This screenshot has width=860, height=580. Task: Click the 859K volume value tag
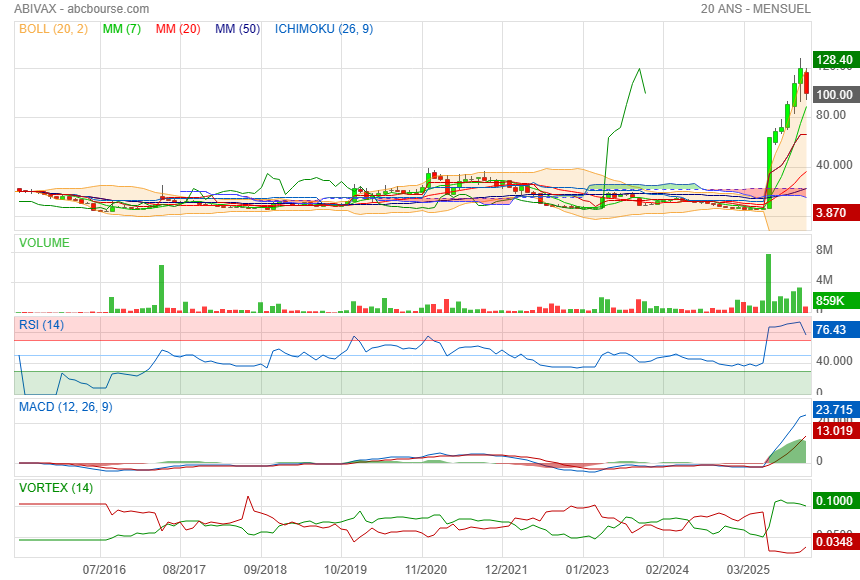click(831, 301)
